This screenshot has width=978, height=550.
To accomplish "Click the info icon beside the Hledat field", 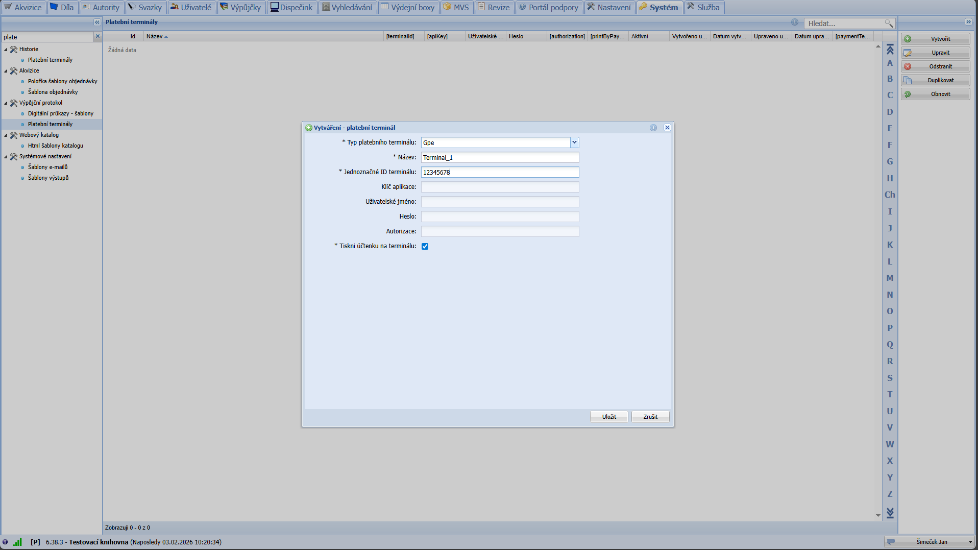I will (795, 22).
